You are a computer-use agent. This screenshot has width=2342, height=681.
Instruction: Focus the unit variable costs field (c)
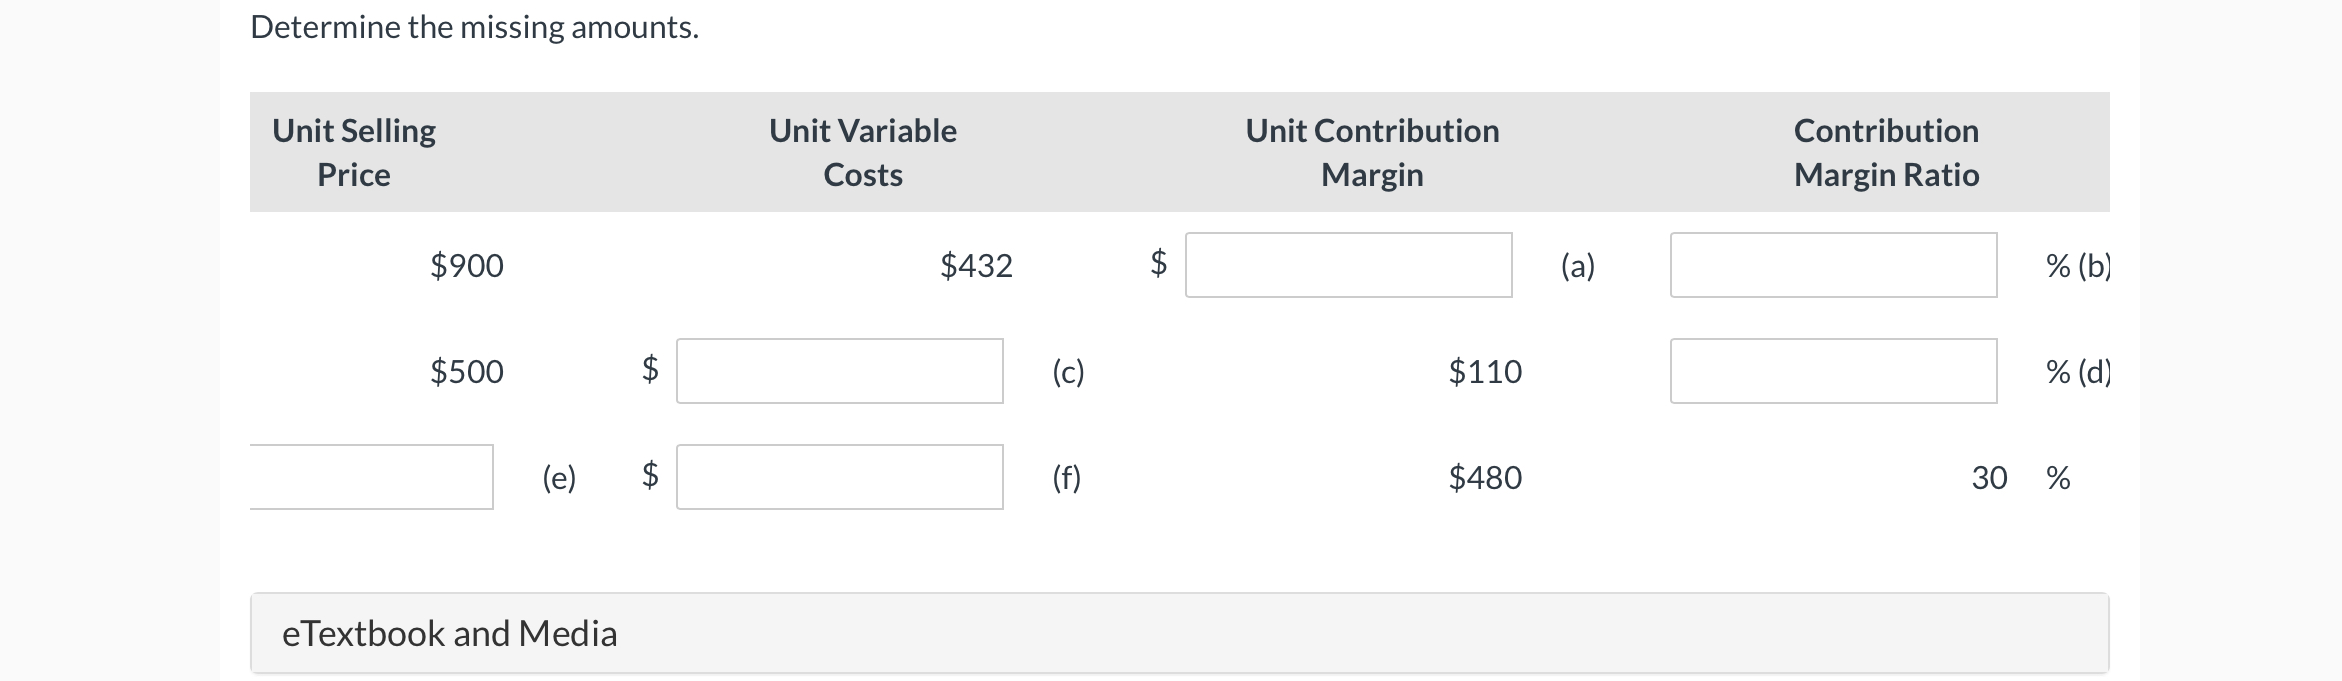tap(839, 371)
